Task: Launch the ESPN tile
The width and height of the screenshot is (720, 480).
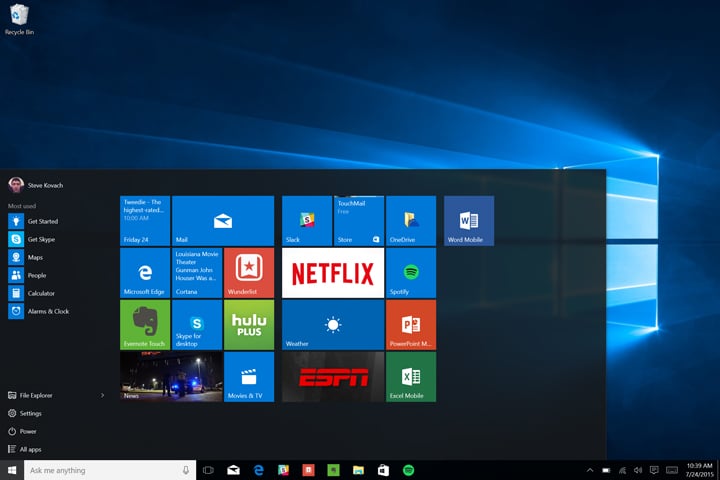Action: click(x=333, y=377)
